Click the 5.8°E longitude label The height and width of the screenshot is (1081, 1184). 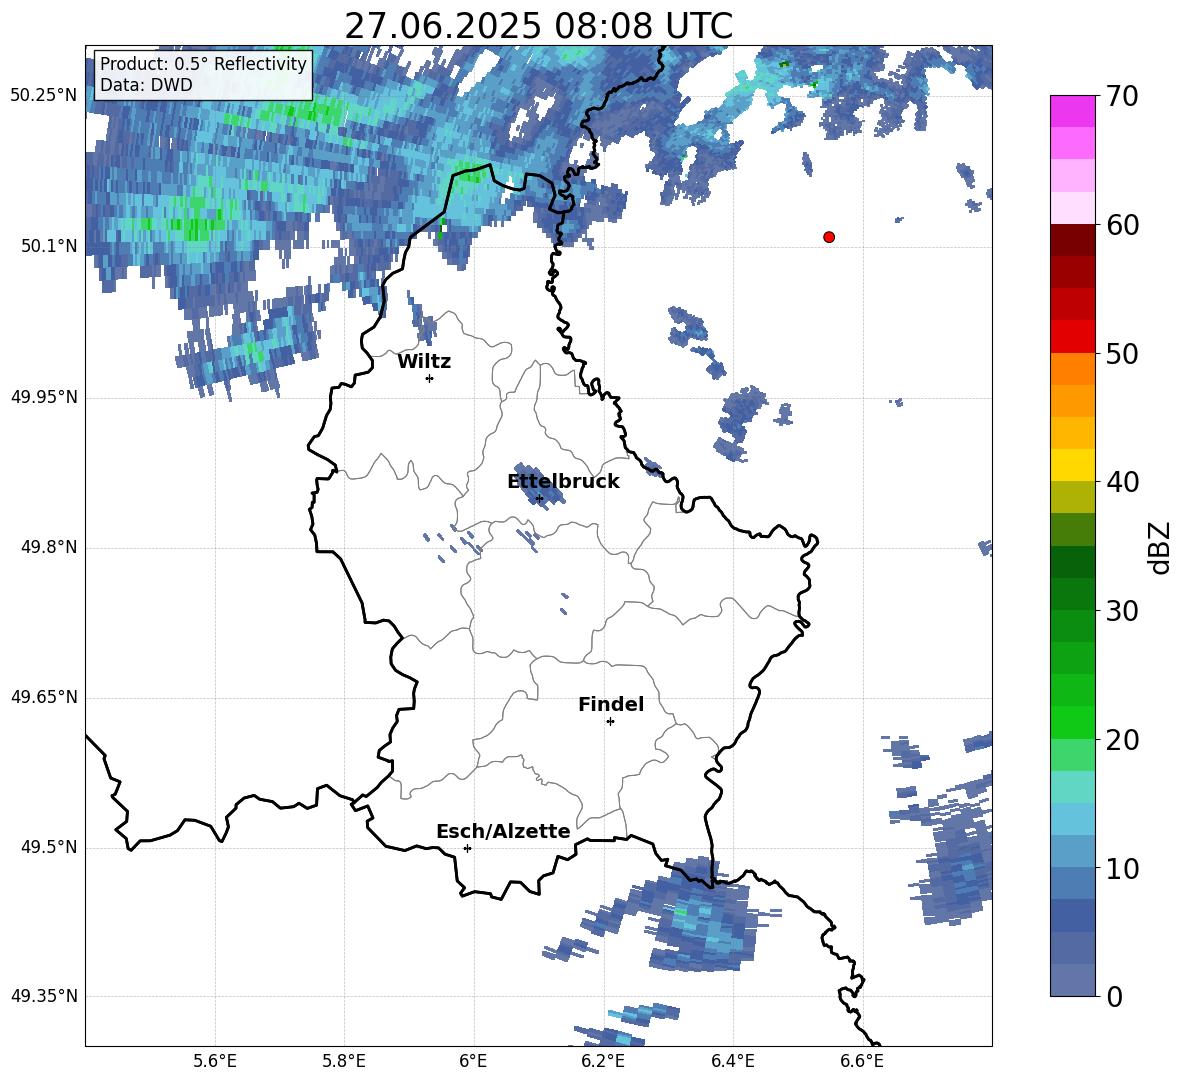(344, 1061)
